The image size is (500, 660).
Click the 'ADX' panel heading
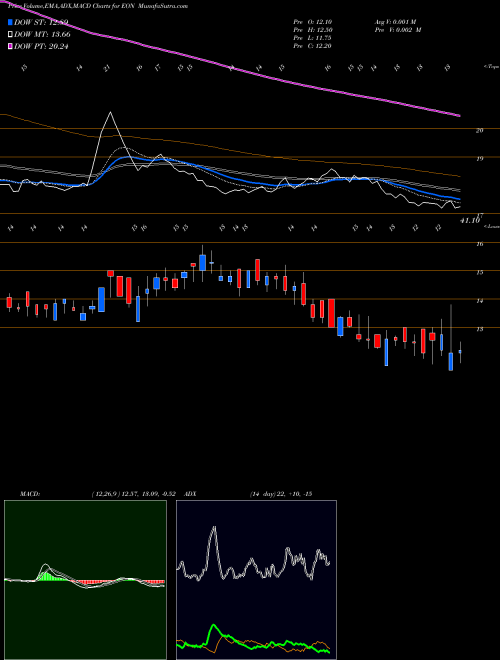point(190,494)
